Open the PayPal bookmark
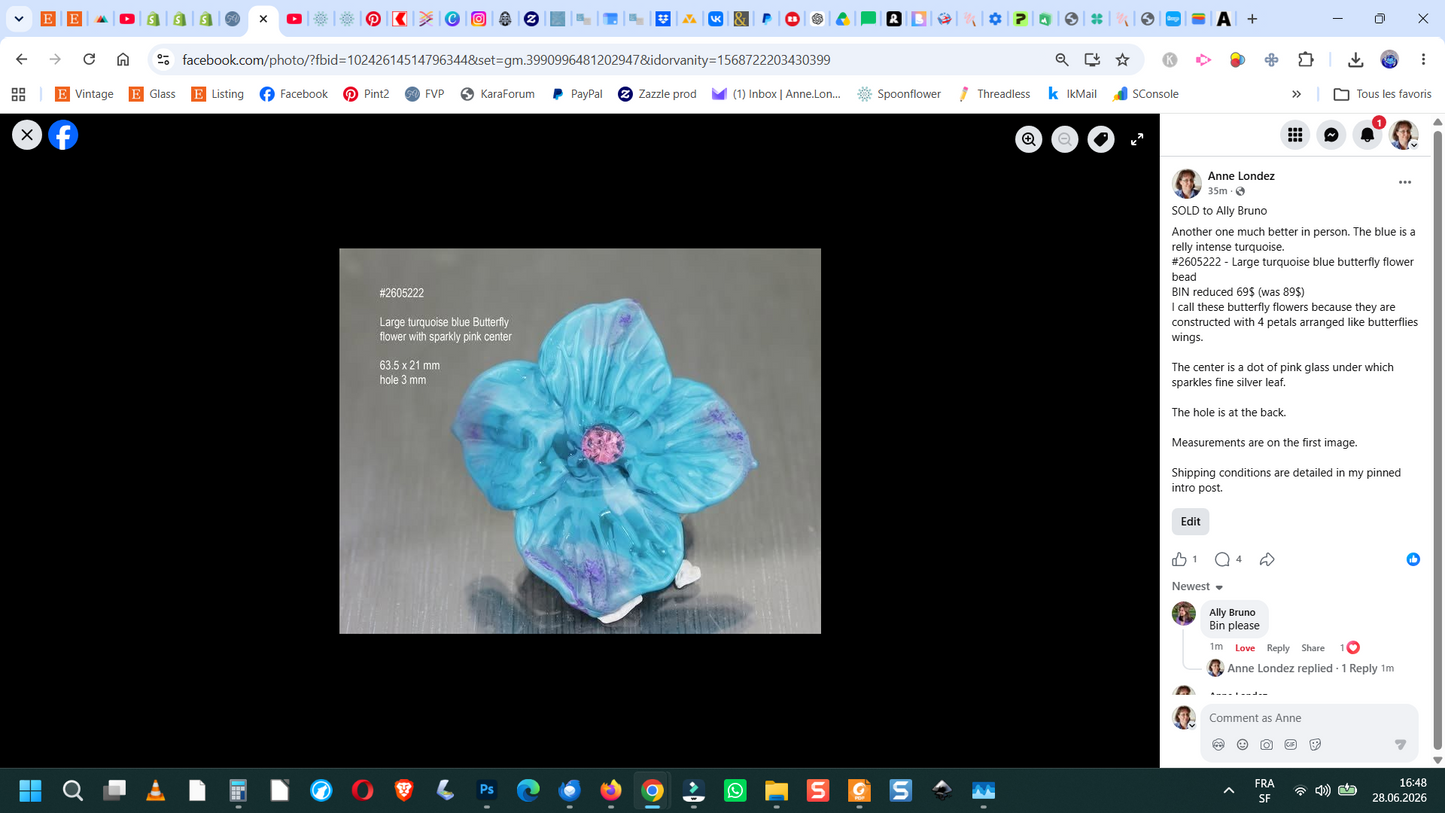The height and width of the screenshot is (813, 1445). pos(577,94)
